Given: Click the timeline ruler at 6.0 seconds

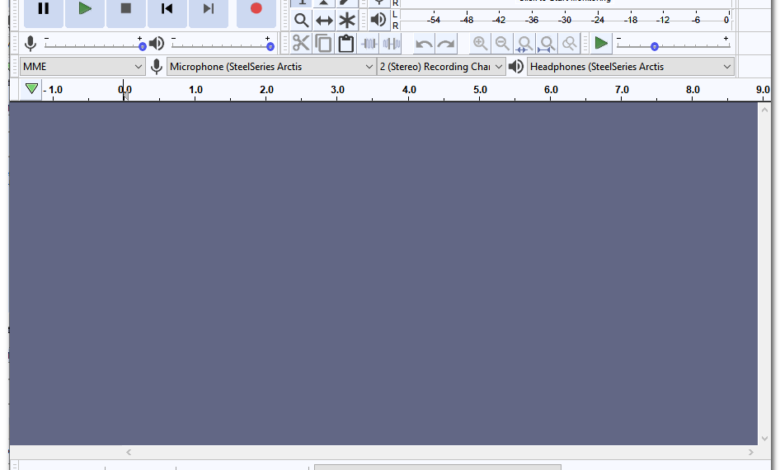Looking at the screenshot, I should pos(551,90).
